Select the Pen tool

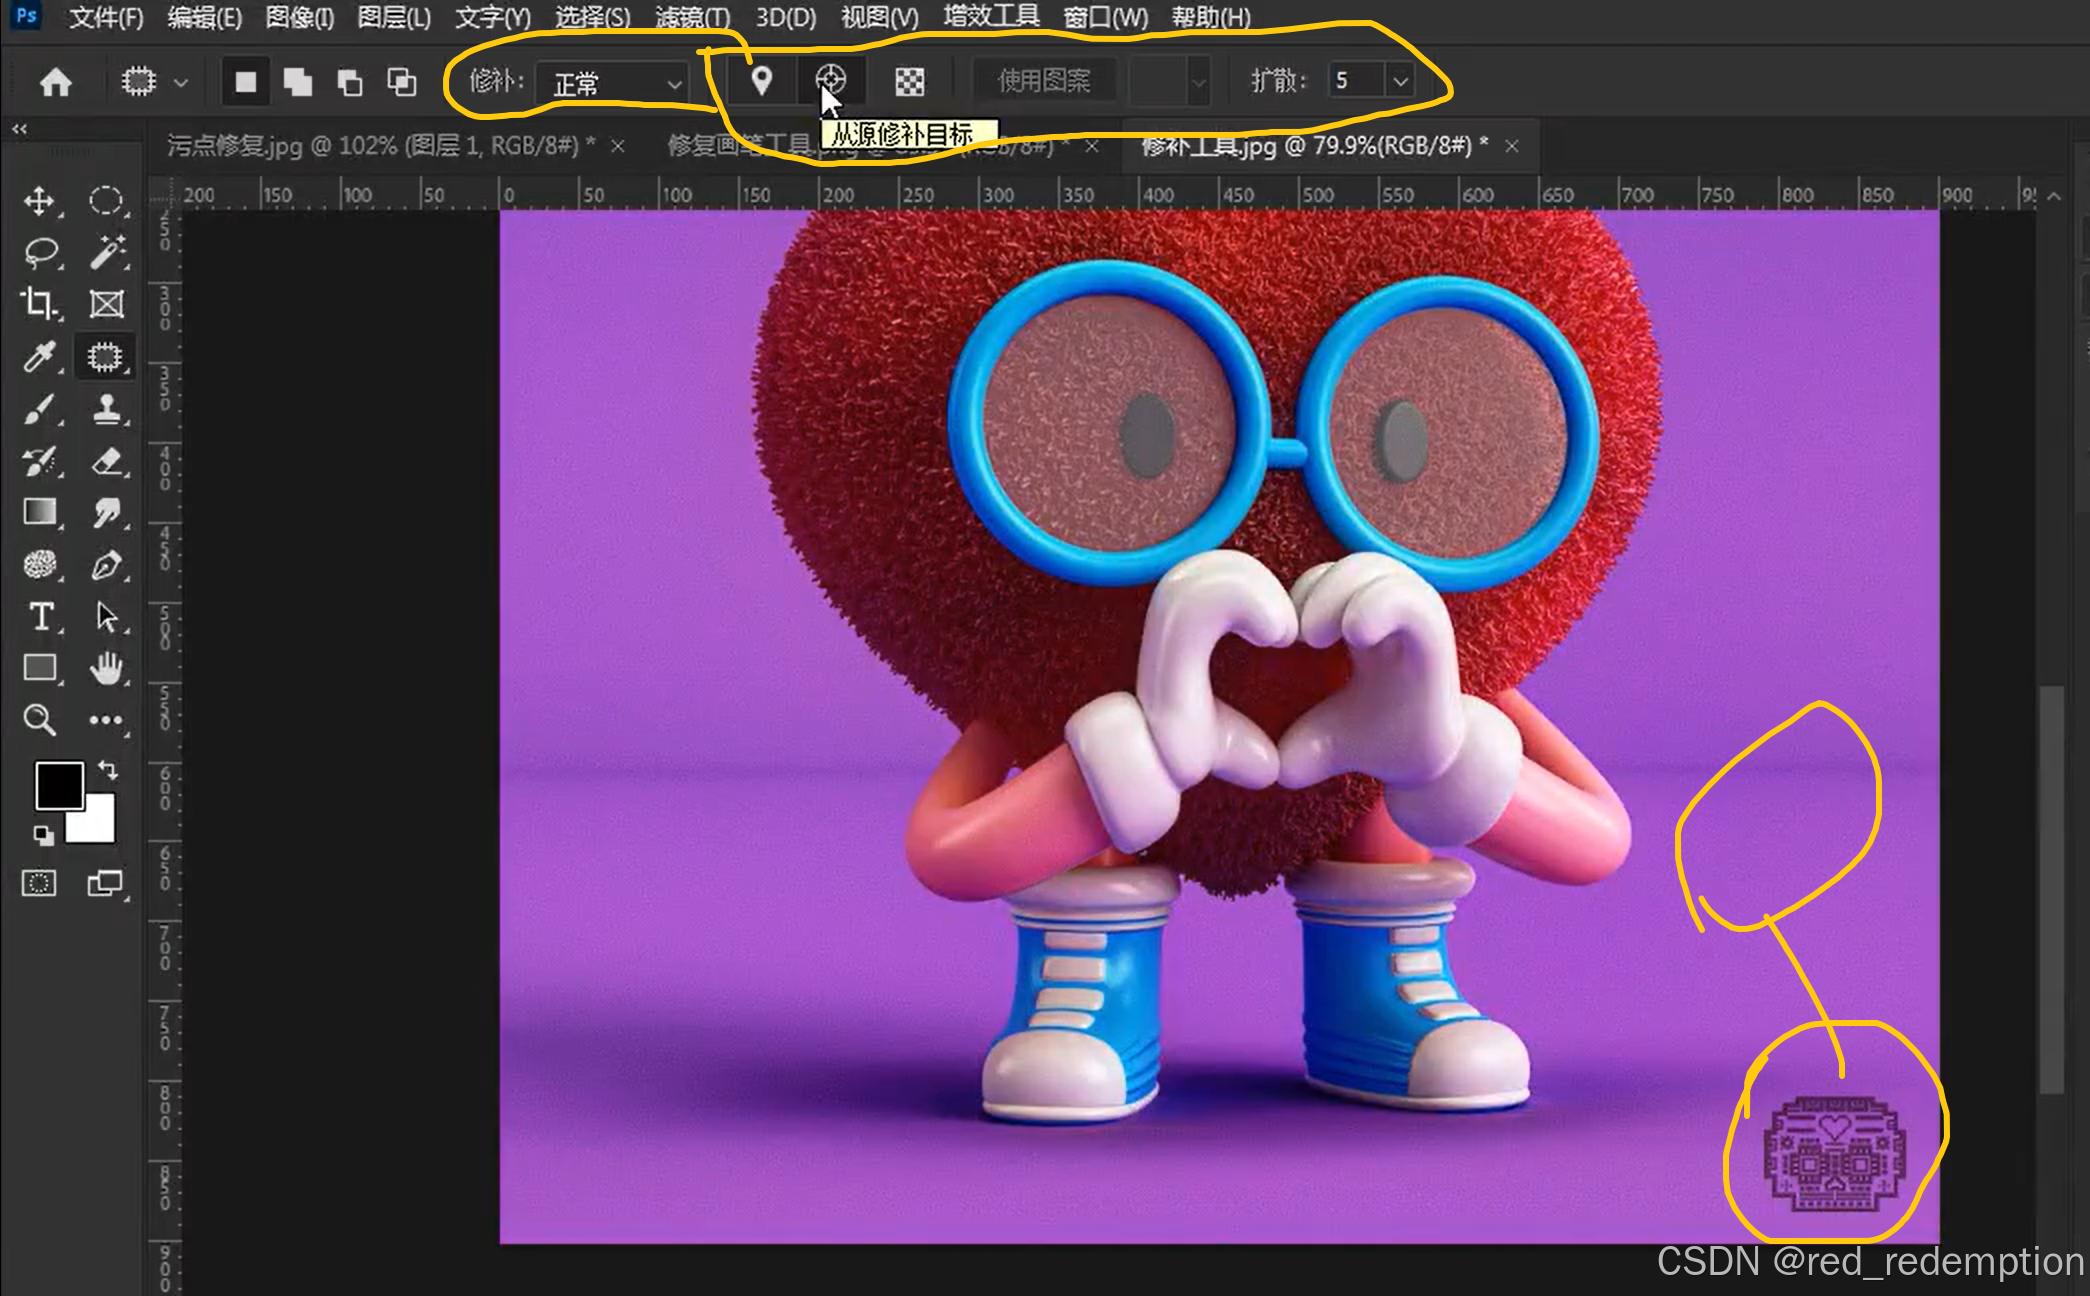pyautogui.click(x=106, y=565)
